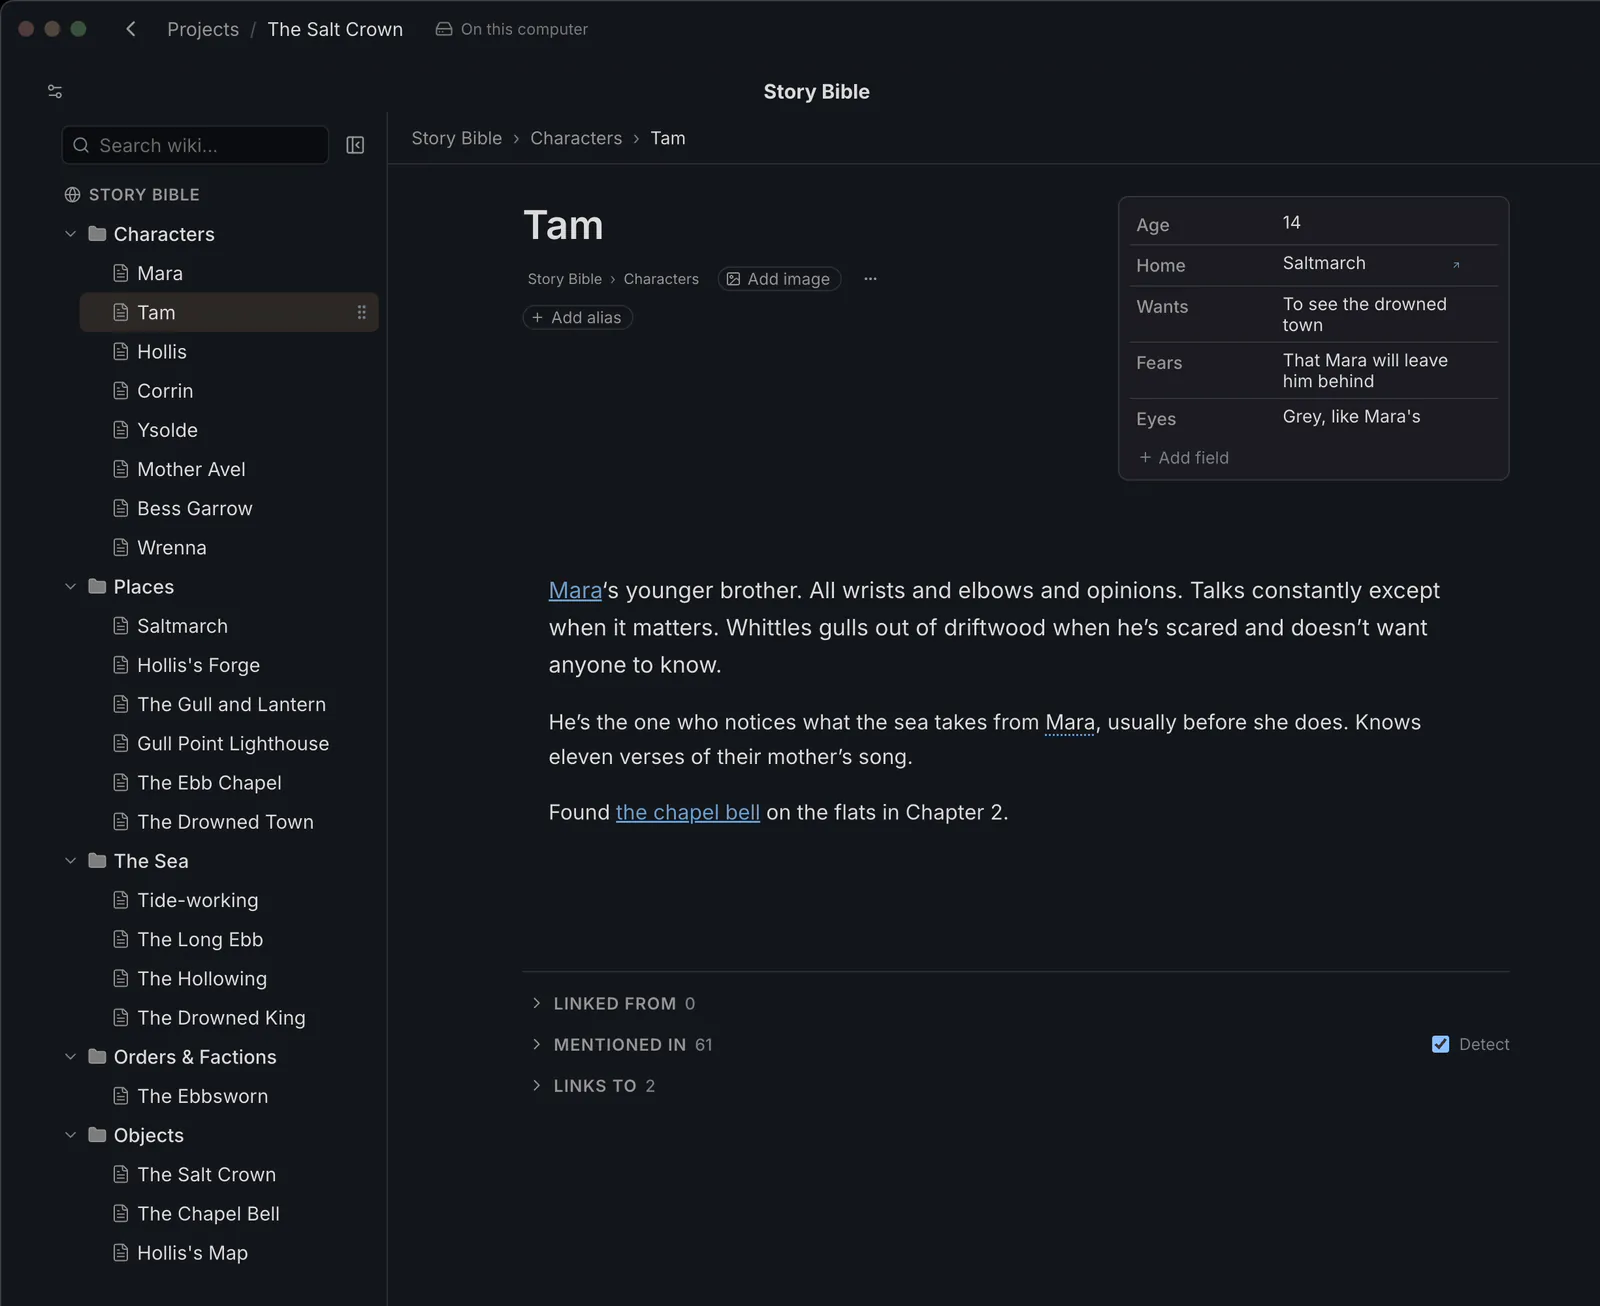This screenshot has width=1600, height=1306.
Task: Open the Saltmarch link arrow in Home field
Action: pyautogui.click(x=1456, y=265)
